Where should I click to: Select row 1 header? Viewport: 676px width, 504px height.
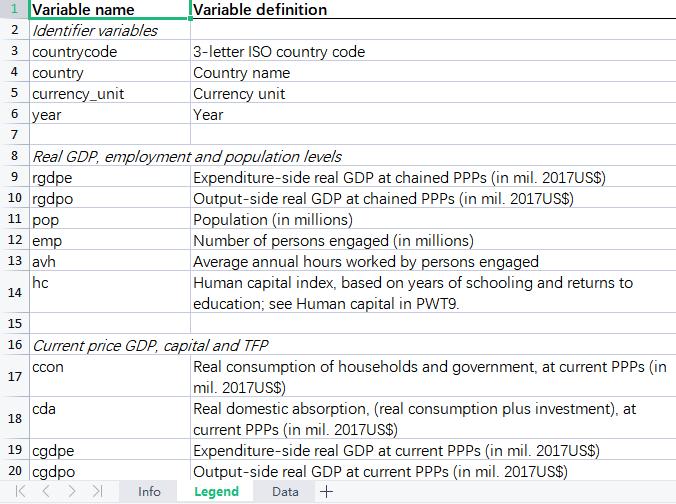pos(14,10)
